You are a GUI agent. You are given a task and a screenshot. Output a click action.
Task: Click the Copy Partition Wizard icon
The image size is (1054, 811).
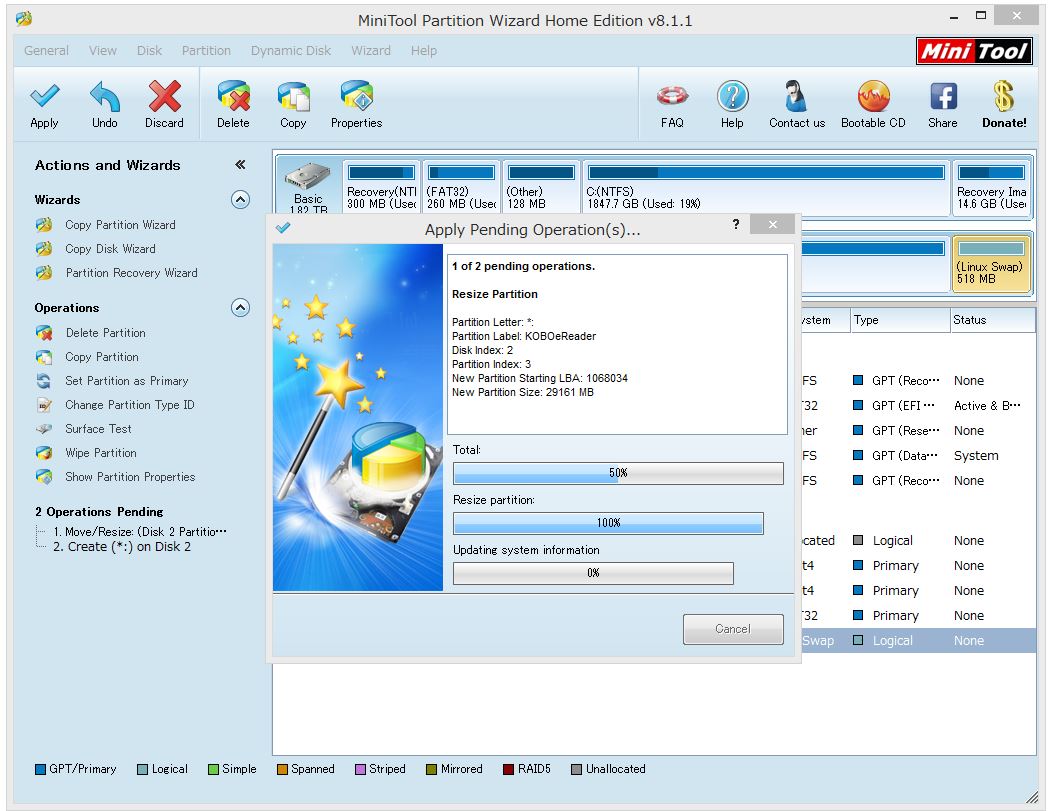pos(44,225)
